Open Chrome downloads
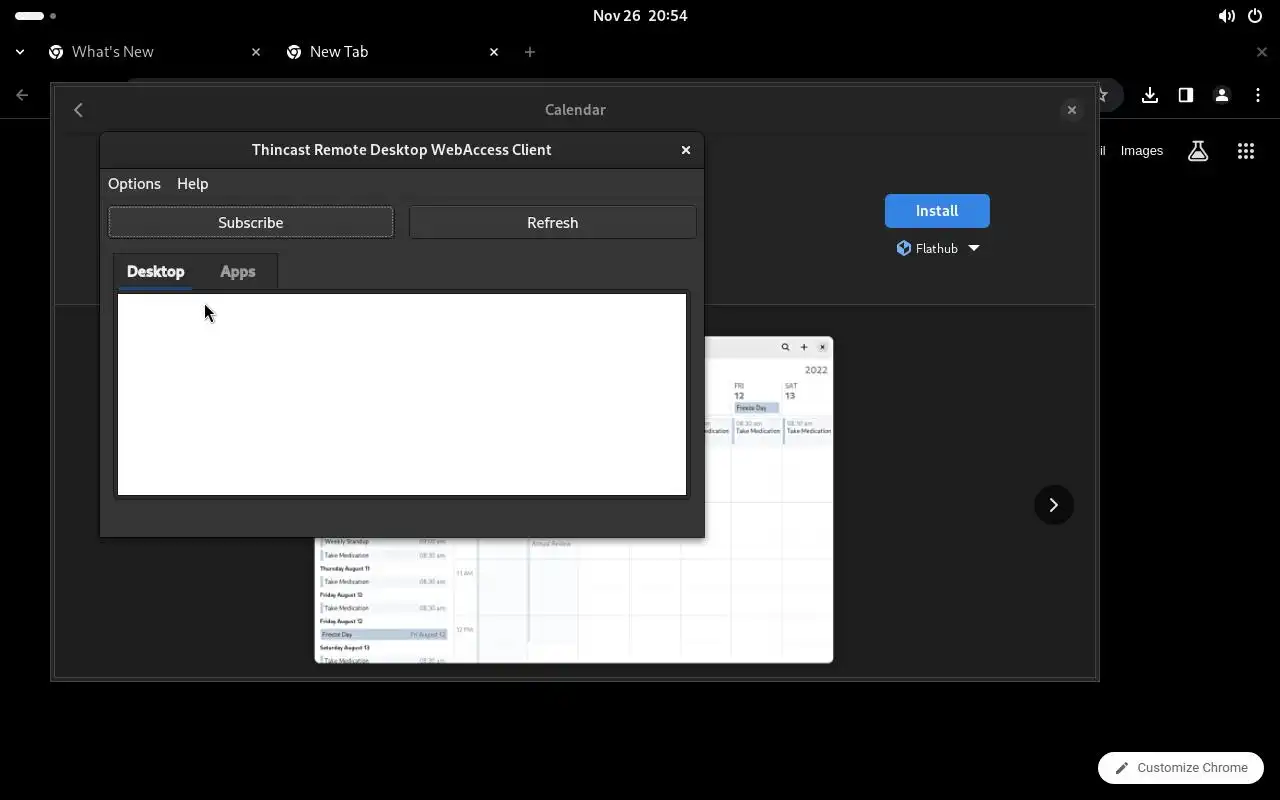The width and height of the screenshot is (1280, 800). pyautogui.click(x=1150, y=95)
